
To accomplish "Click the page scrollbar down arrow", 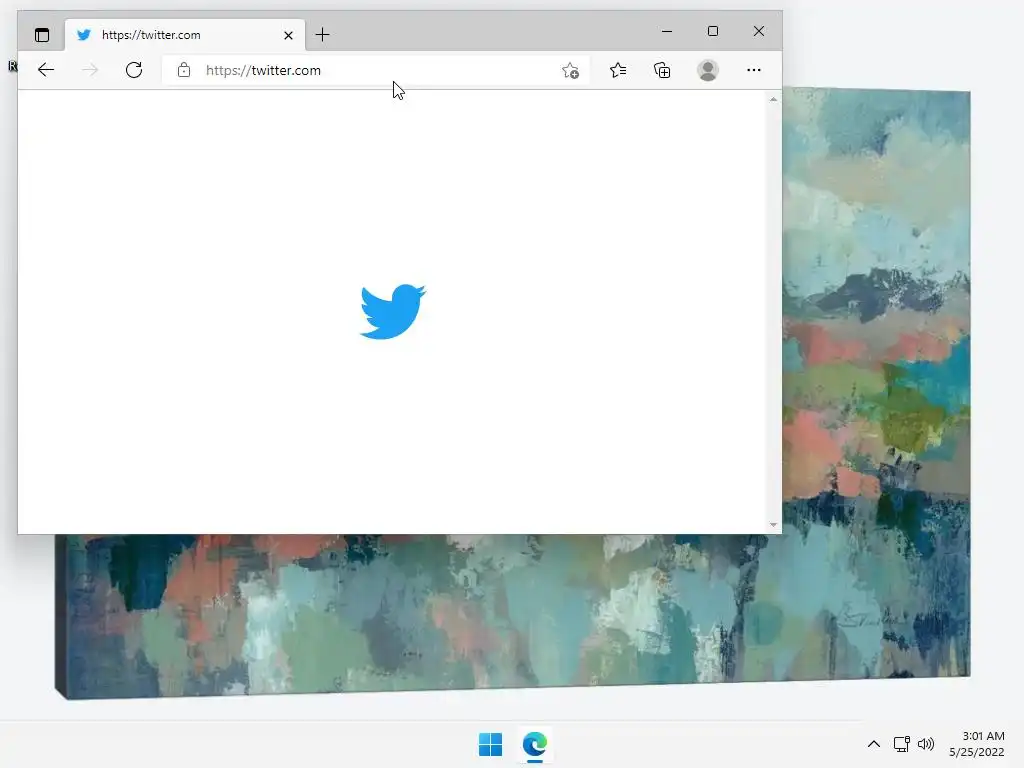I will [x=773, y=524].
